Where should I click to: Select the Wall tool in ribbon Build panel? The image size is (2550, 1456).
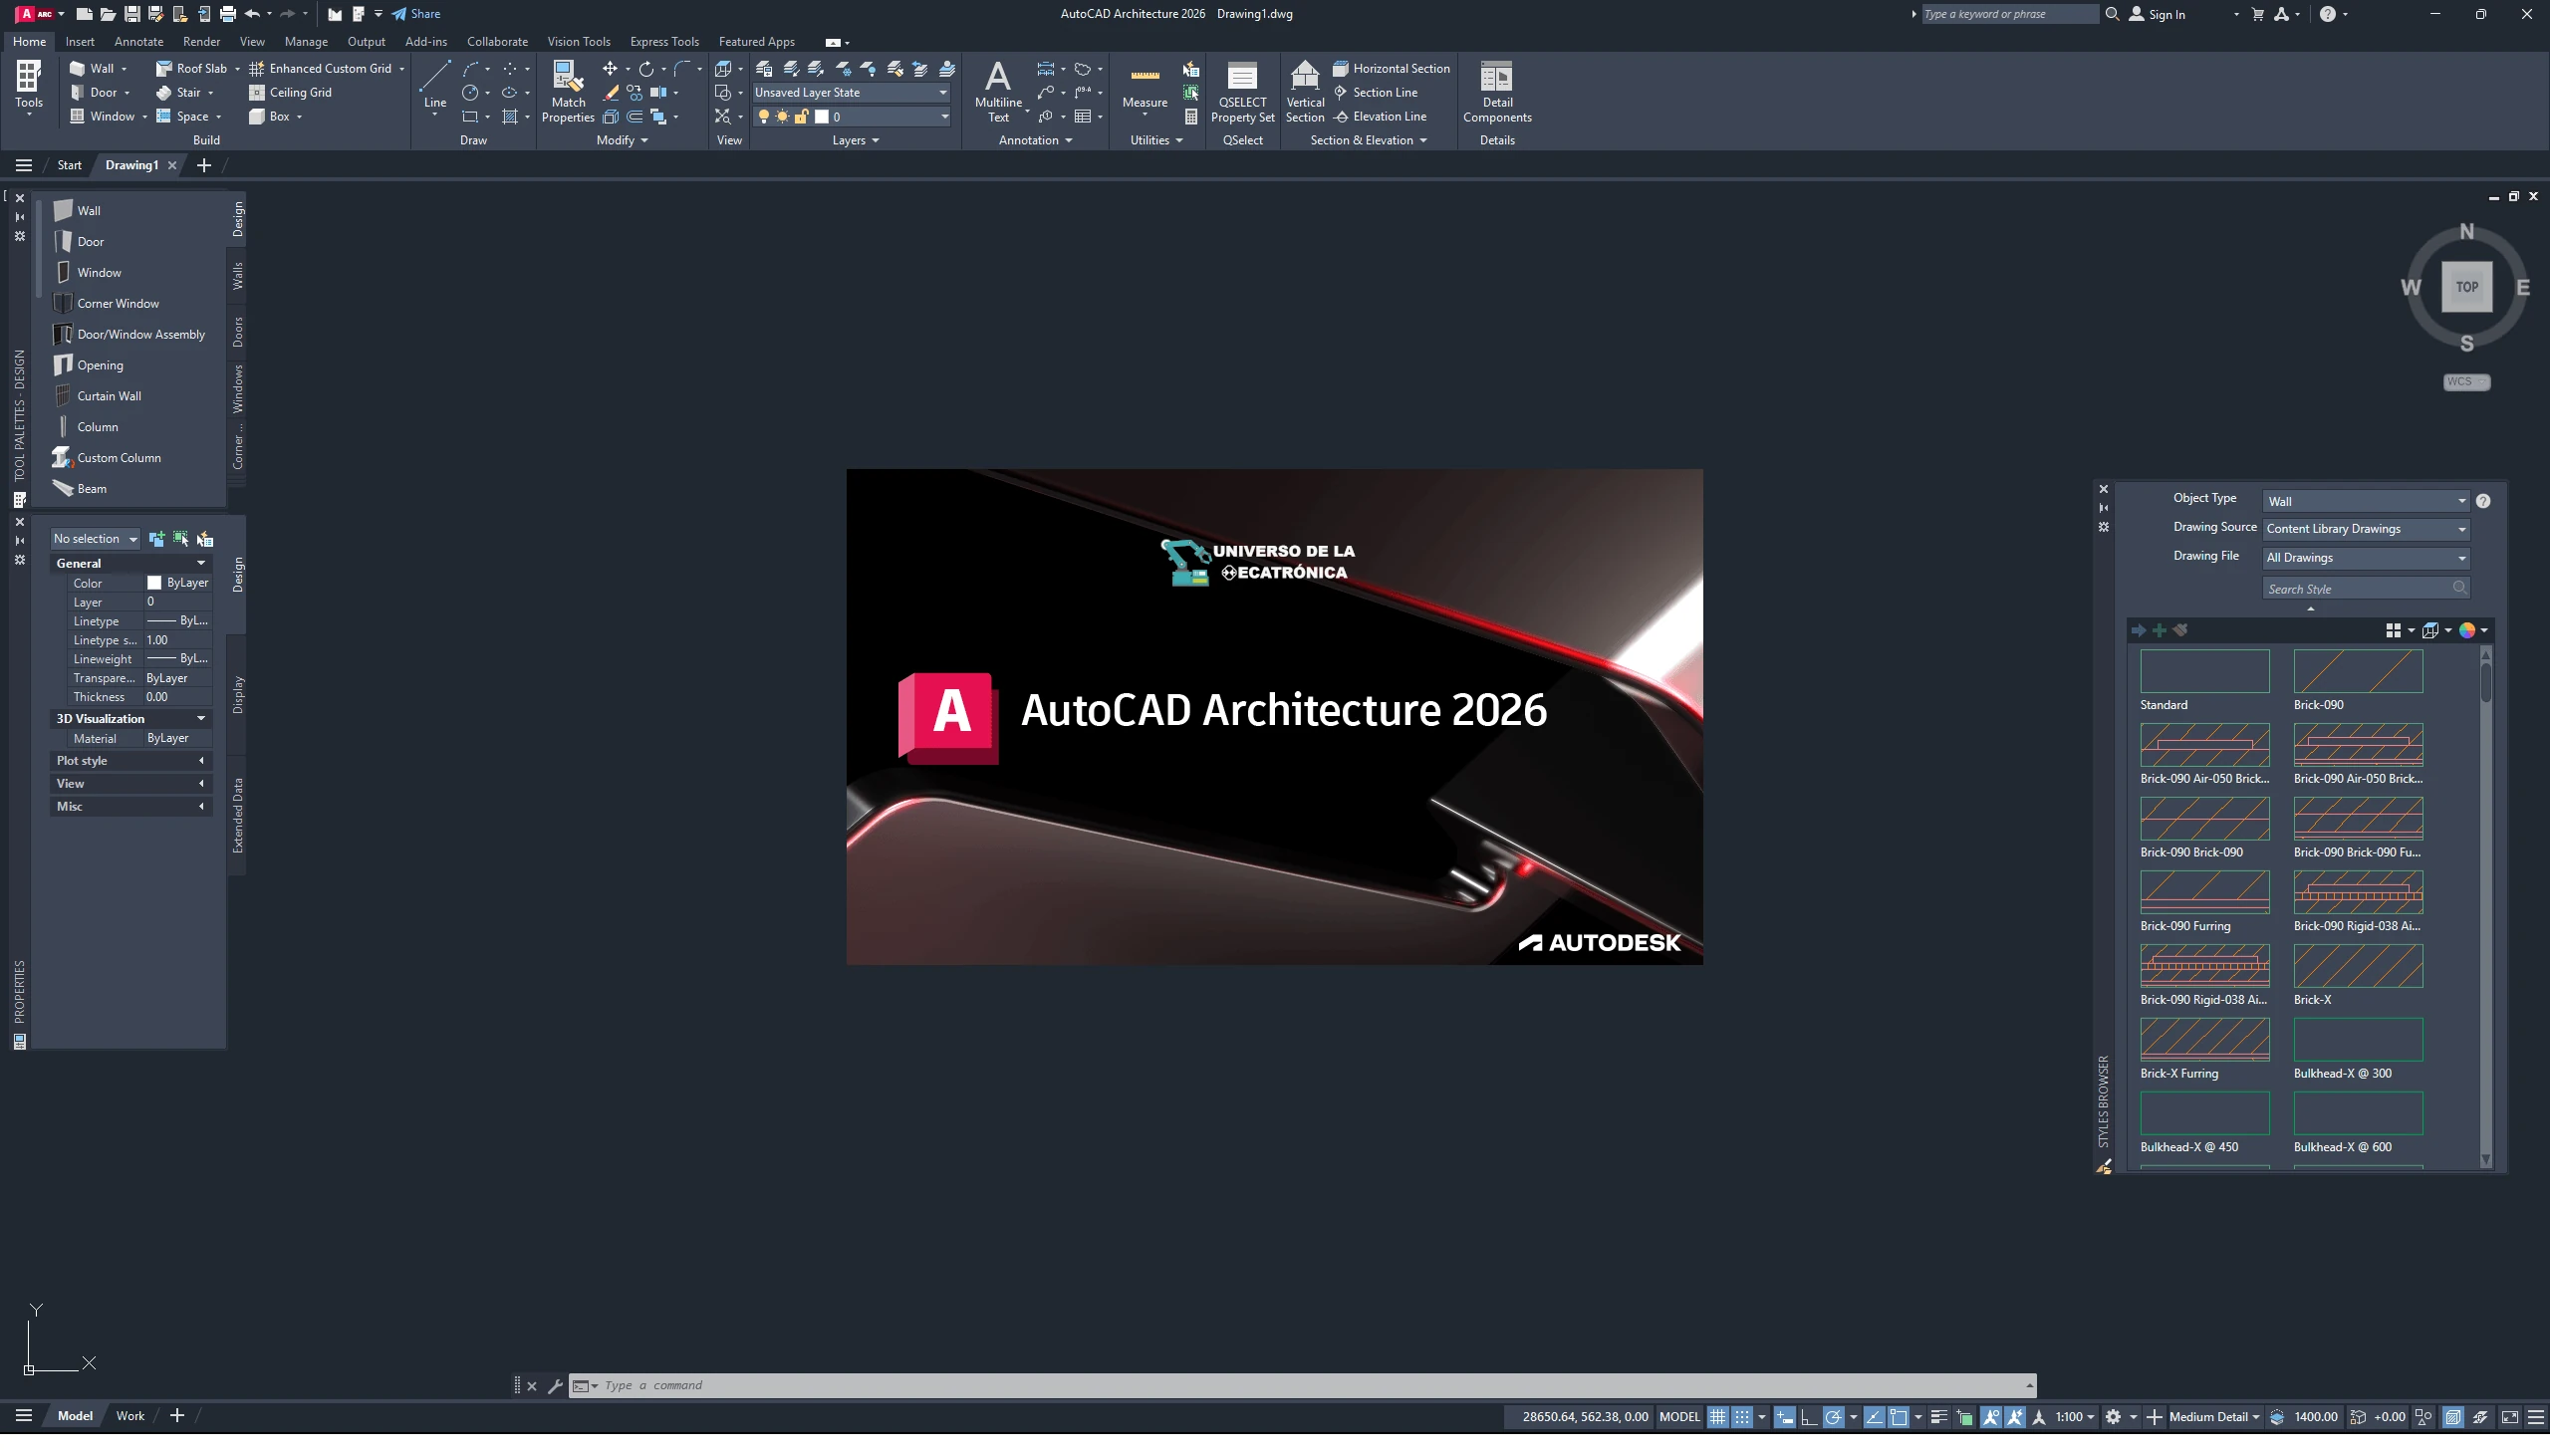click(x=91, y=69)
